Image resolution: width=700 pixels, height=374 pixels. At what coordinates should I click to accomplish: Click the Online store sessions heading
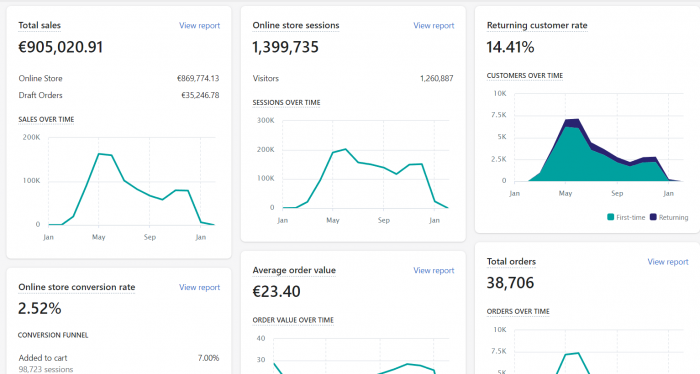[x=296, y=25]
